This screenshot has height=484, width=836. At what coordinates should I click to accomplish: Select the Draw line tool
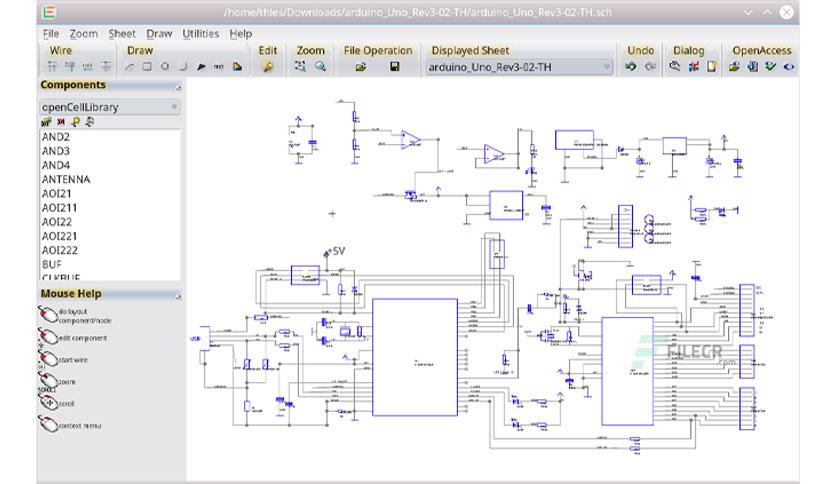tap(129, 67)
